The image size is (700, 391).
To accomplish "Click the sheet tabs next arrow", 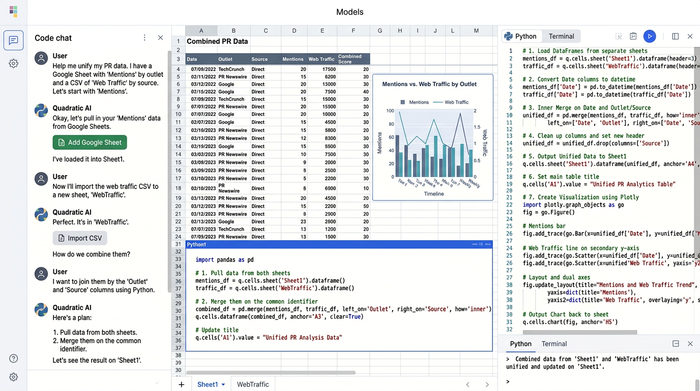I will [487, 384].
